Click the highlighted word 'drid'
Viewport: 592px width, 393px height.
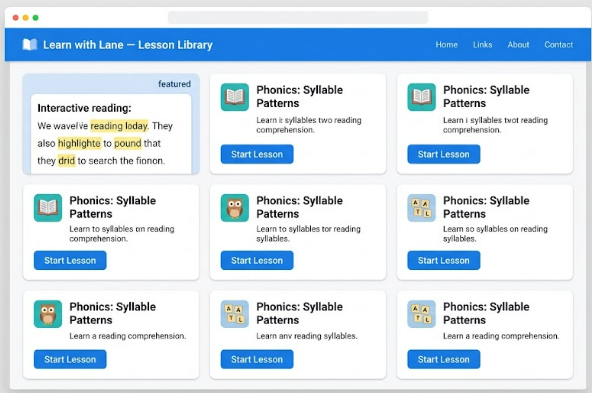pos(66,161)
